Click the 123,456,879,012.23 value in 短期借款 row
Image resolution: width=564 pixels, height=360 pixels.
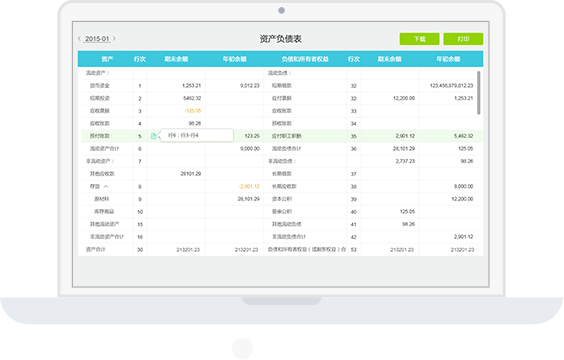(451, 86)
